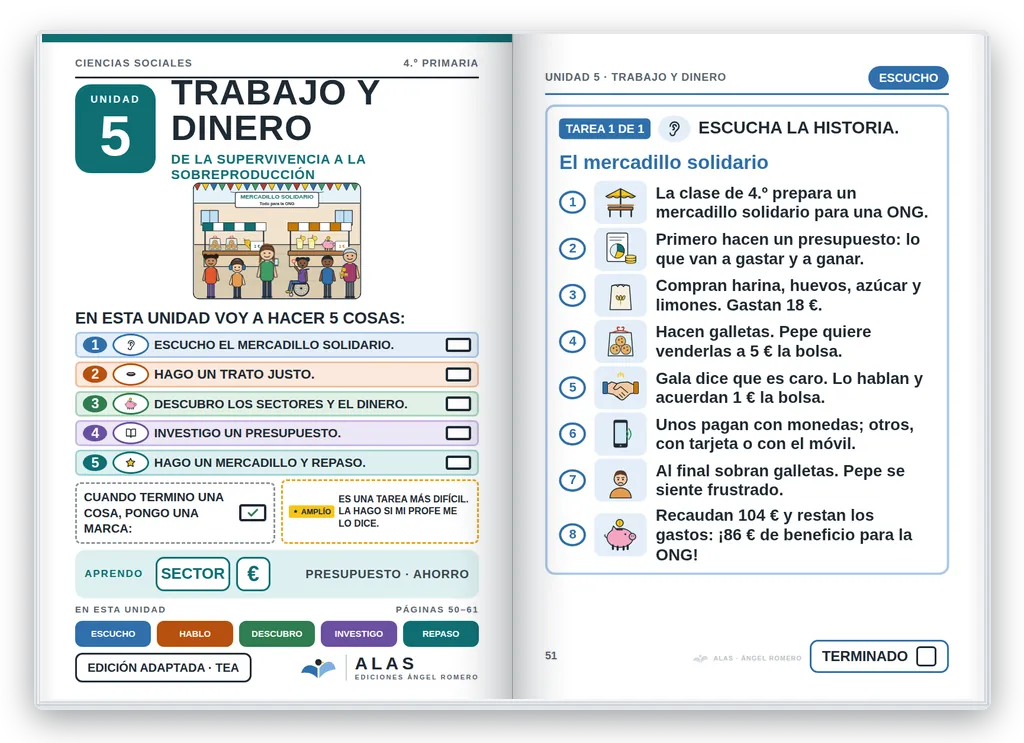Click the circled number 1 in the story list

(573, 202)
